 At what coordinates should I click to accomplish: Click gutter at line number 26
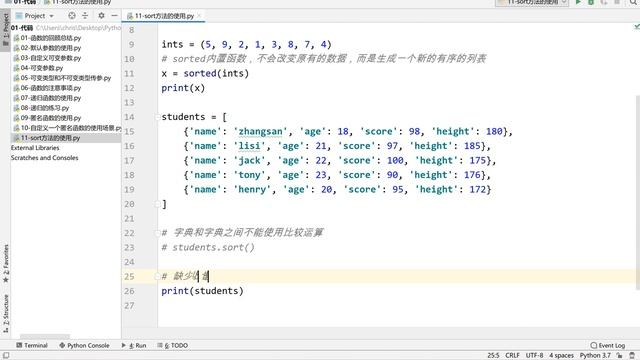click(x=129, y=291)
